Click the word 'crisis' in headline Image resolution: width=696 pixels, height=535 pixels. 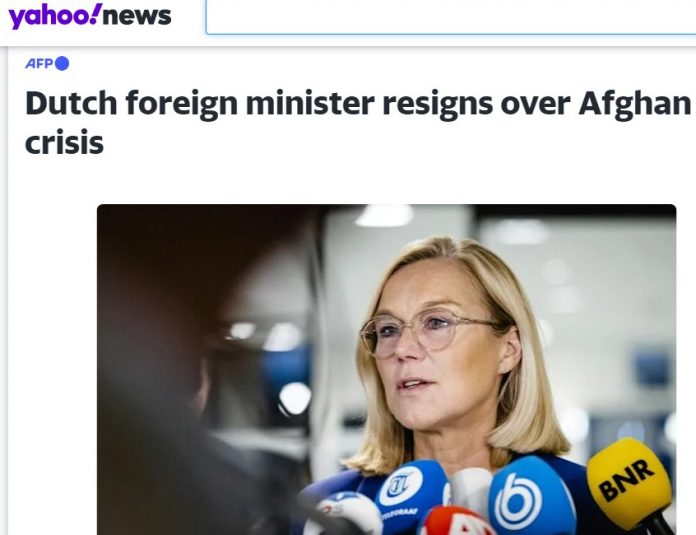(x=64, y=143)
